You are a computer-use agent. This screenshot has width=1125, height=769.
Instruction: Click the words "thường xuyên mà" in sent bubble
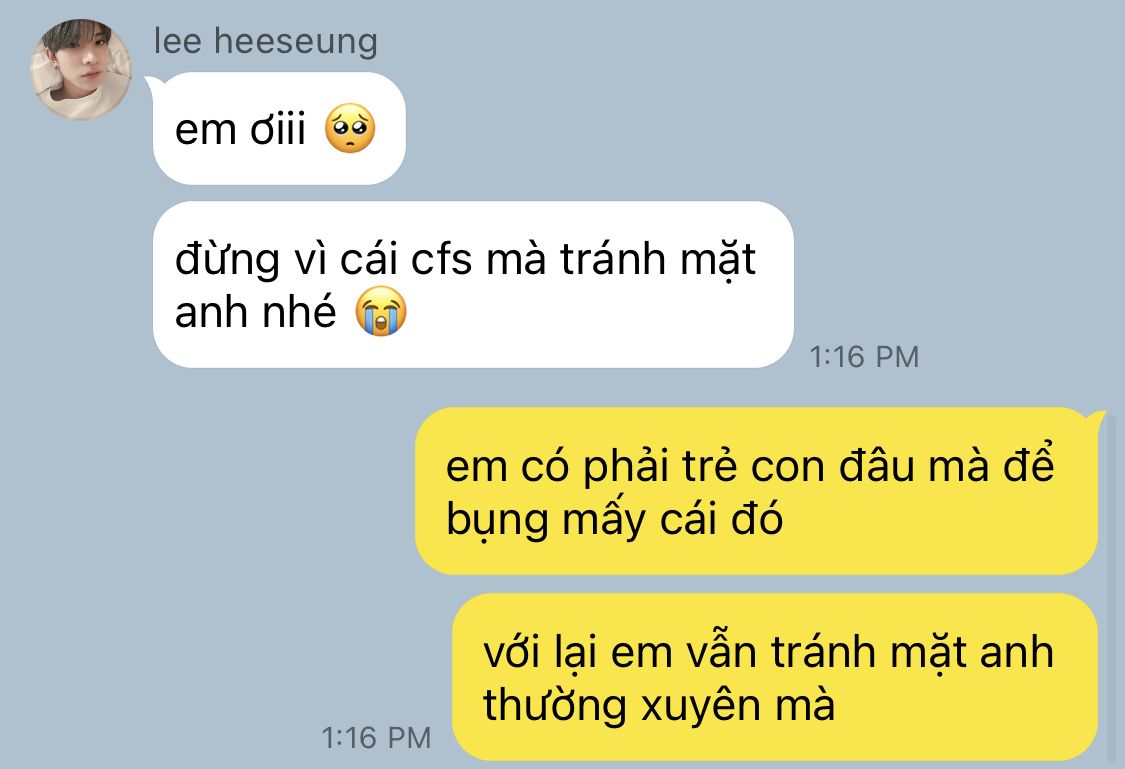point(659,705)
